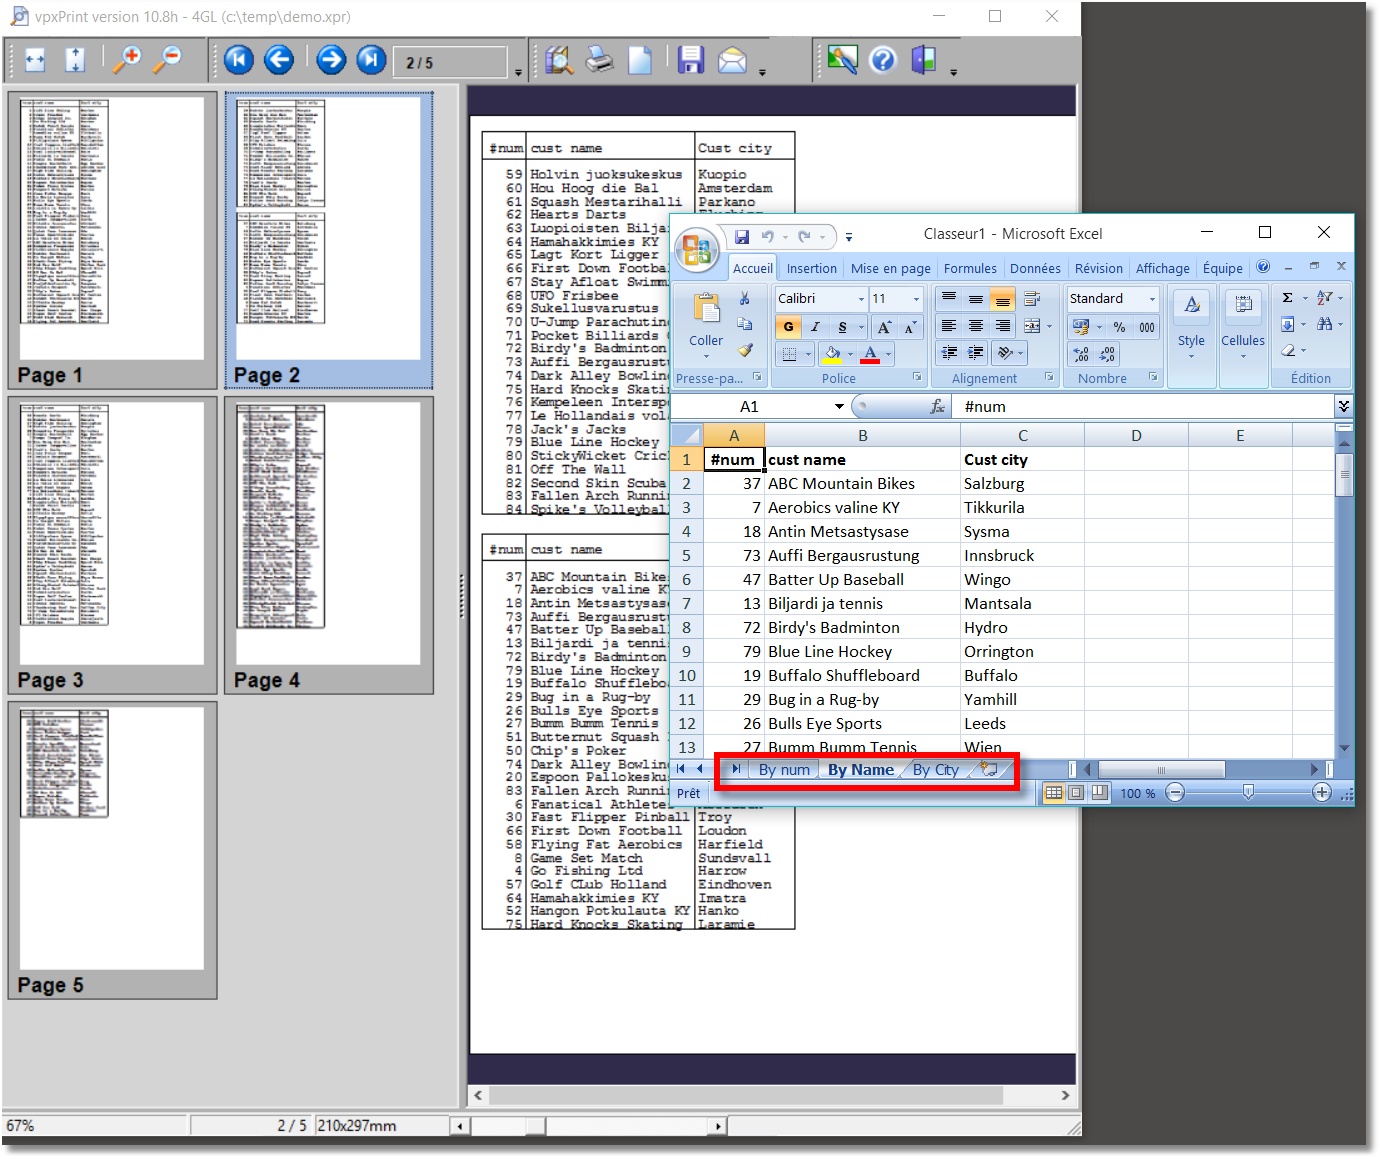Open the Standard number format dropdown
The height and width of the screenshot is (1159, 1380).
click(x=1152, y=299)
